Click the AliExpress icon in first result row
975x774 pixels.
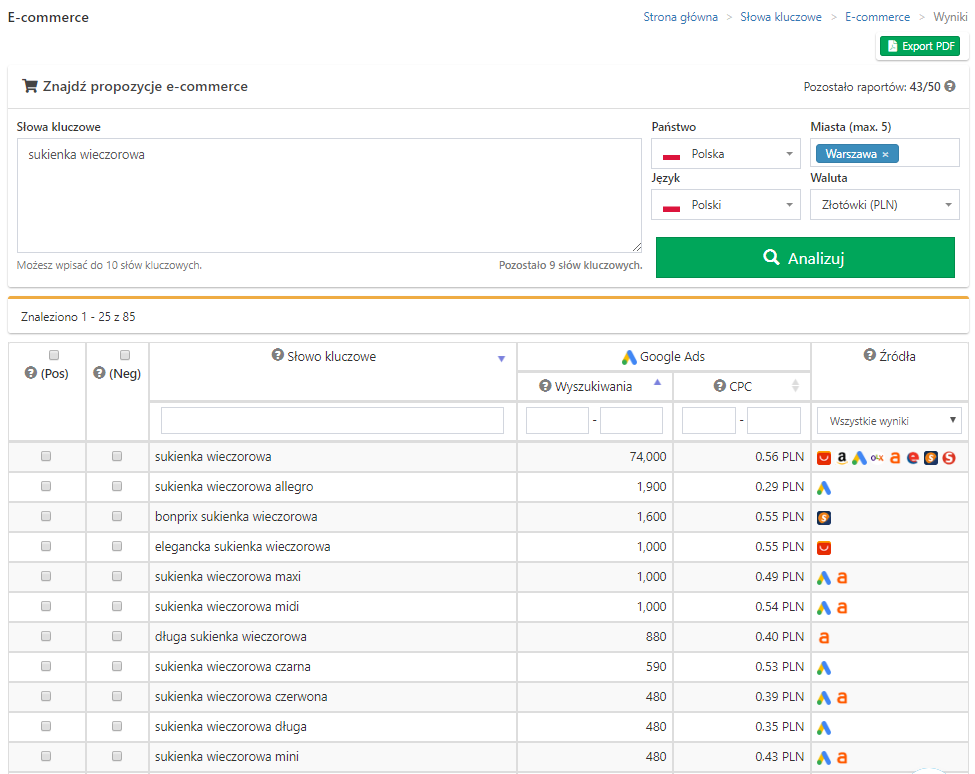pyautogui.click(x=824, y=457)
